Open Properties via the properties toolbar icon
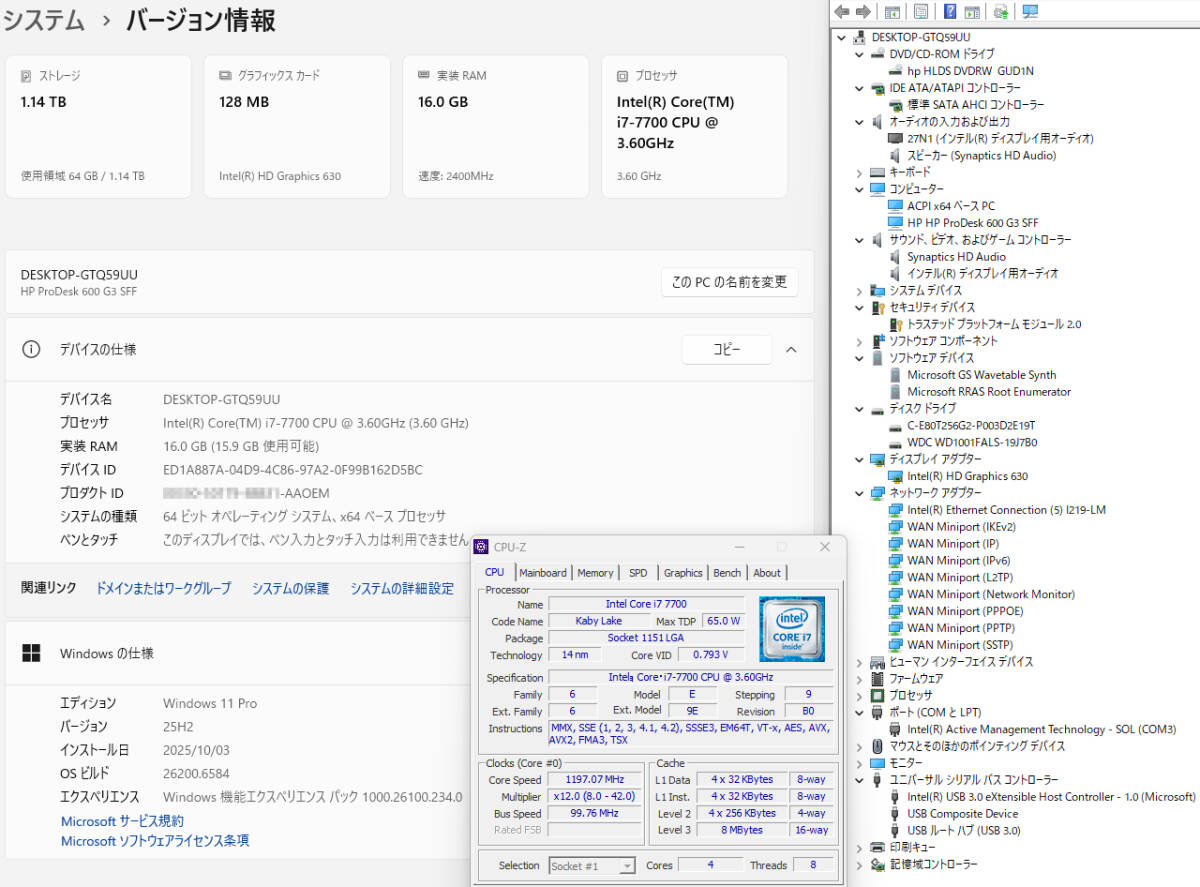1200x887 pixels. tap(920, 11)
